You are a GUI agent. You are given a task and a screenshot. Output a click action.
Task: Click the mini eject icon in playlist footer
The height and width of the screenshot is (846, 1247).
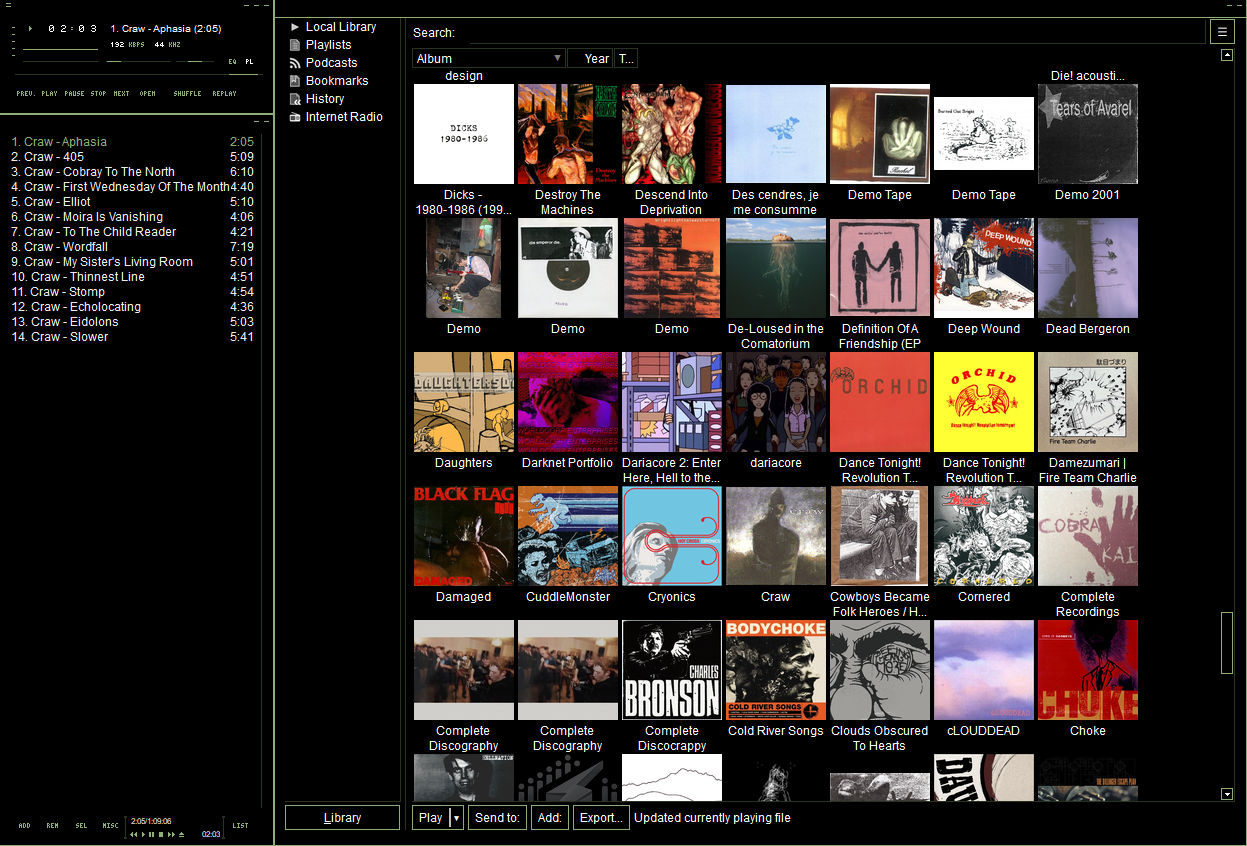pos(181,834)
